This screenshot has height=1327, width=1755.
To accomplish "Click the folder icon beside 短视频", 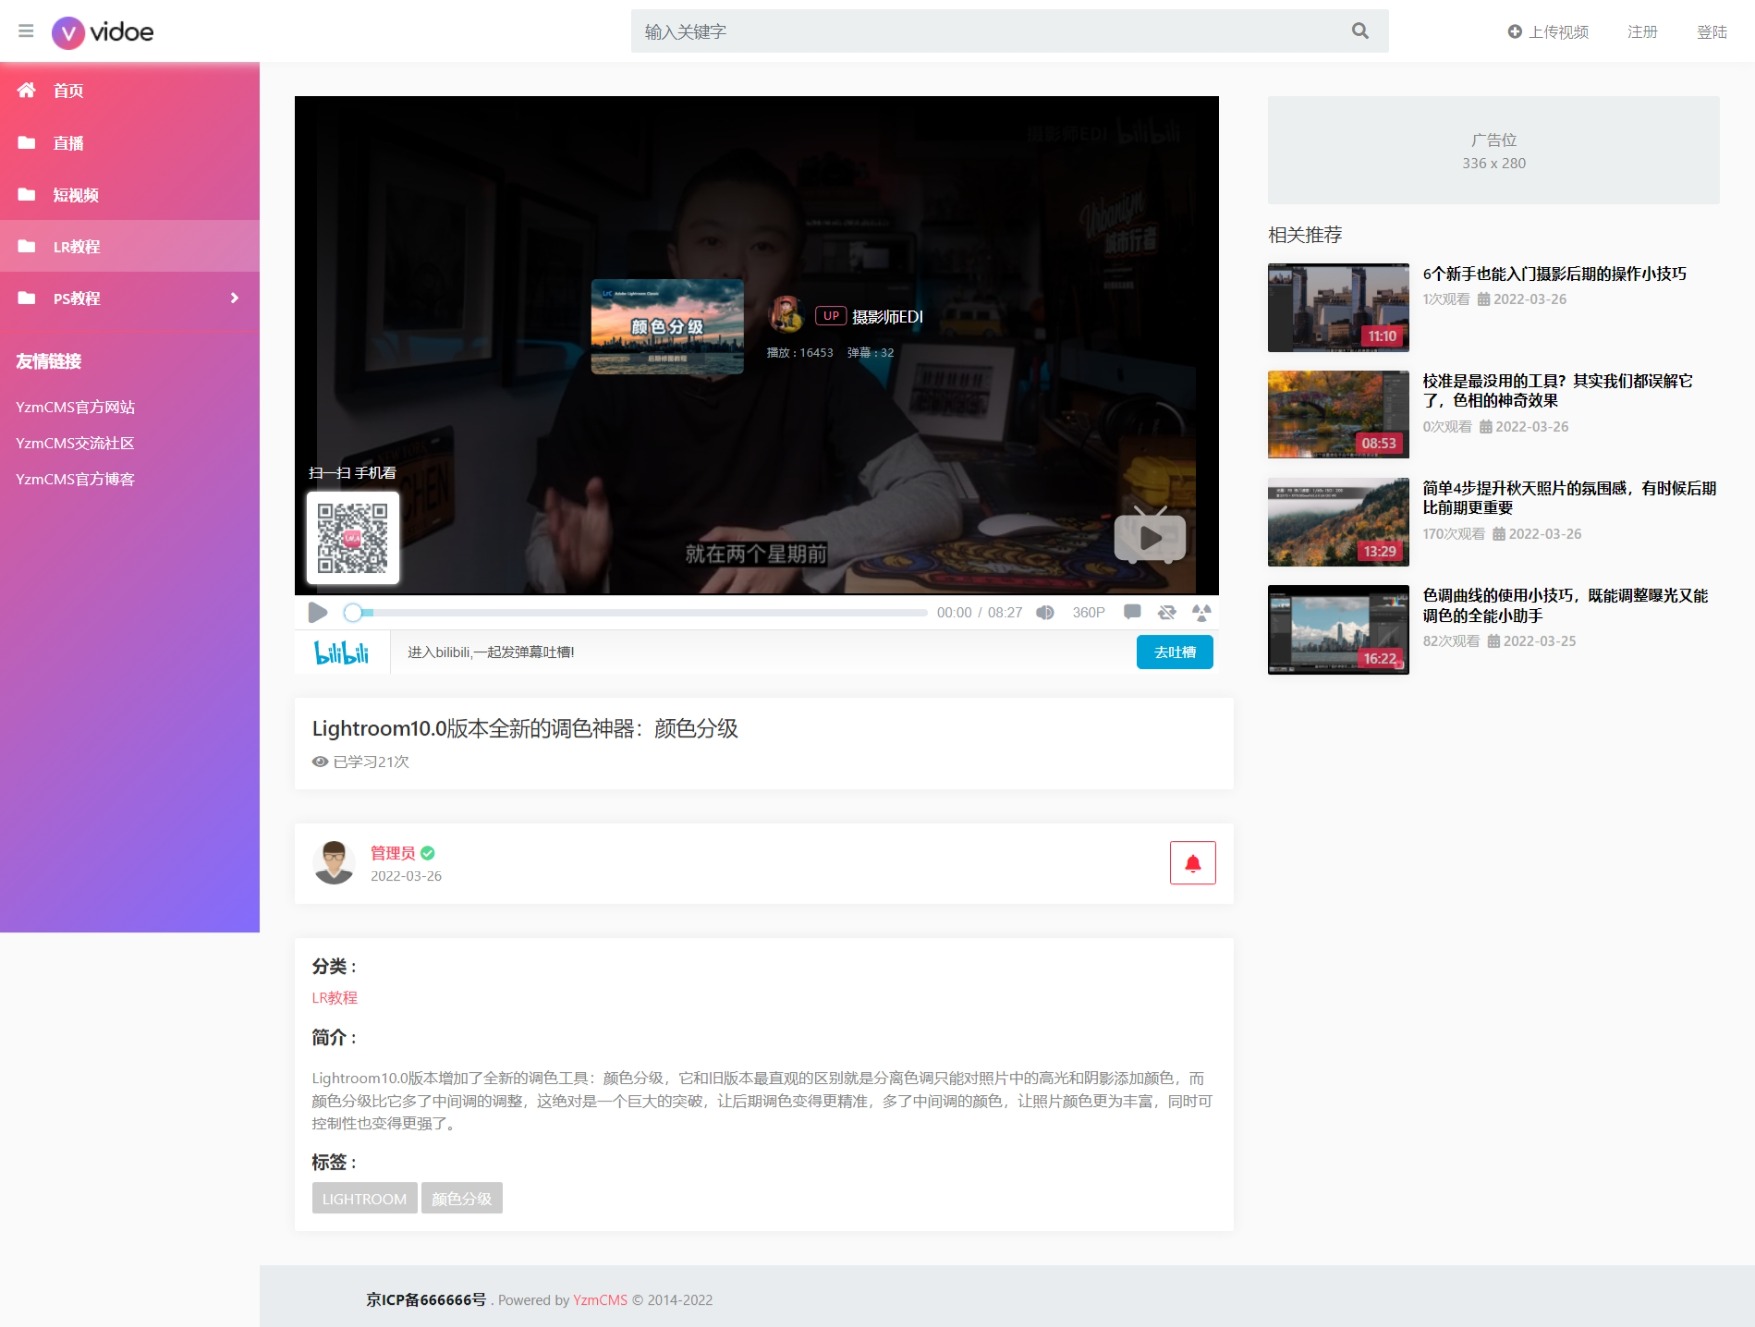I will (x=27, y=195).
